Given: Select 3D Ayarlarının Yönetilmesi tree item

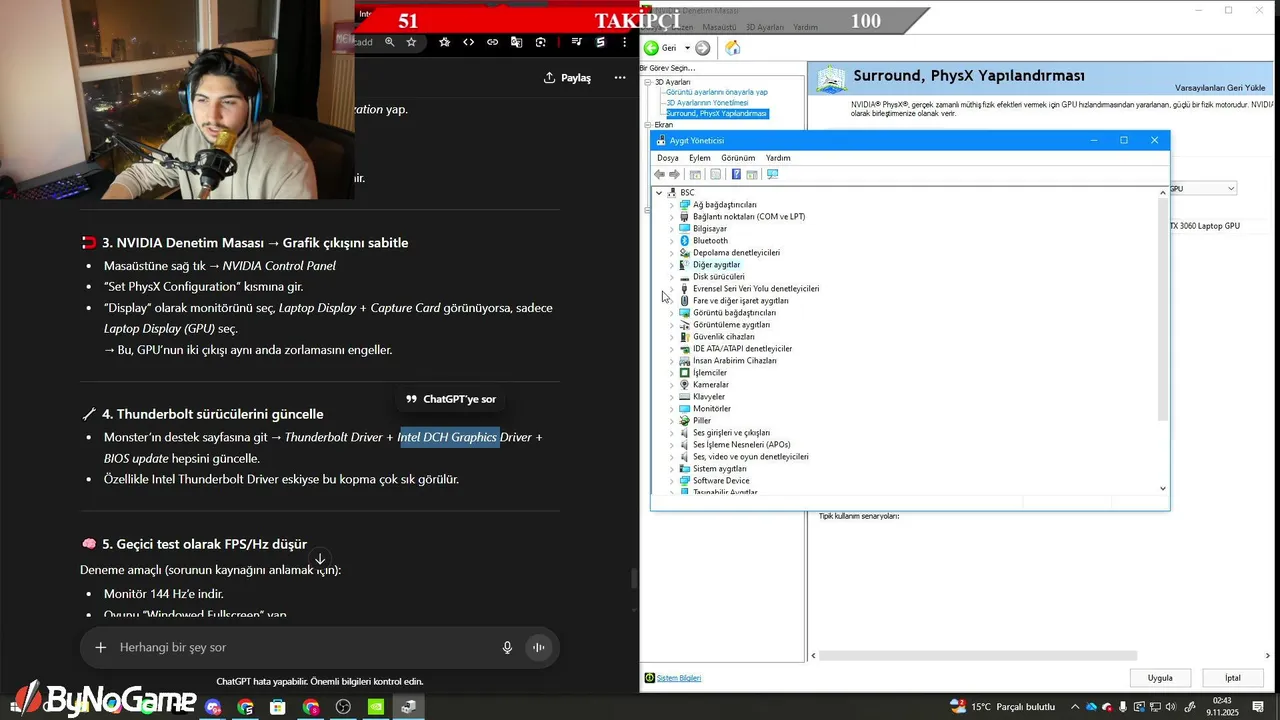Looking at the screenshot, I should [707, 103].
